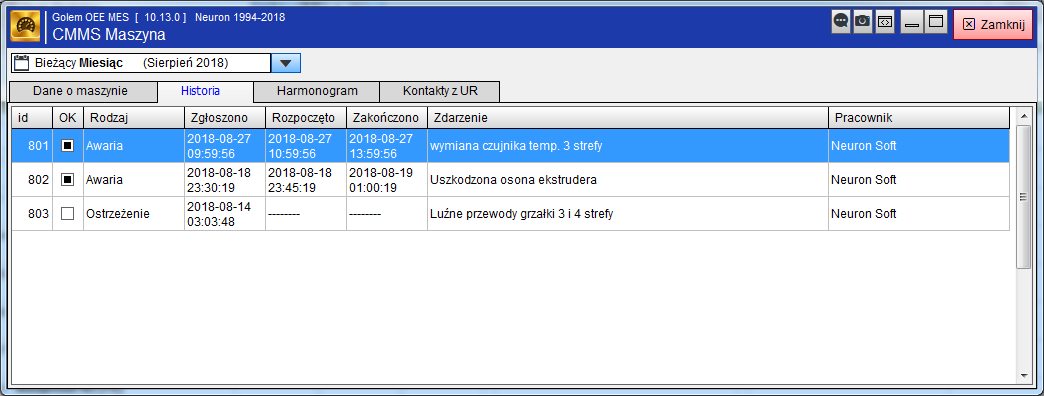Maximize the CMMS Maszyna window

pyautogui.click(x=936, y=21)
